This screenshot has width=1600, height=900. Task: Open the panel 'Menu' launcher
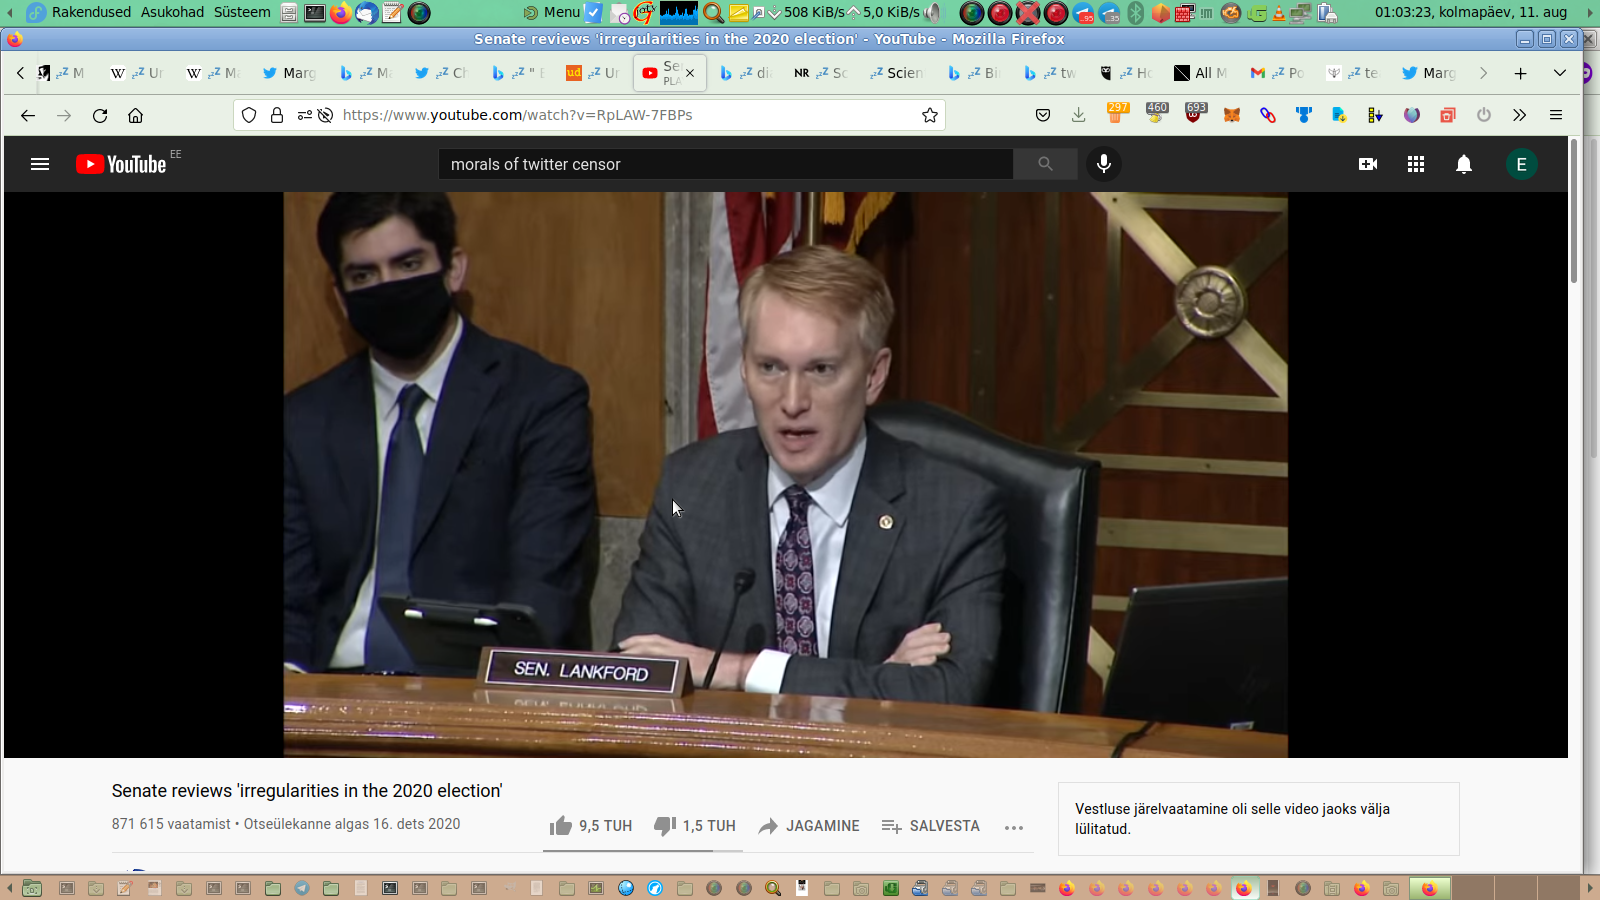point(551,12)
